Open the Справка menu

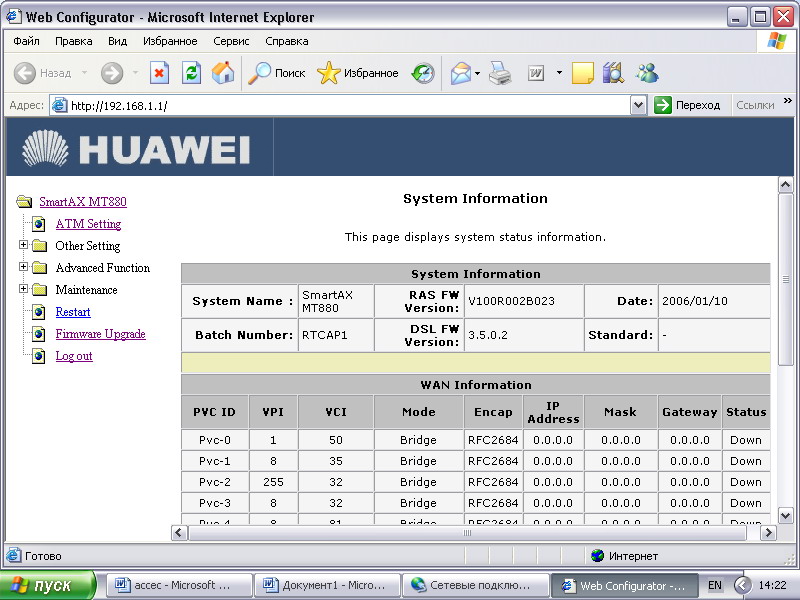coord(287,41)
